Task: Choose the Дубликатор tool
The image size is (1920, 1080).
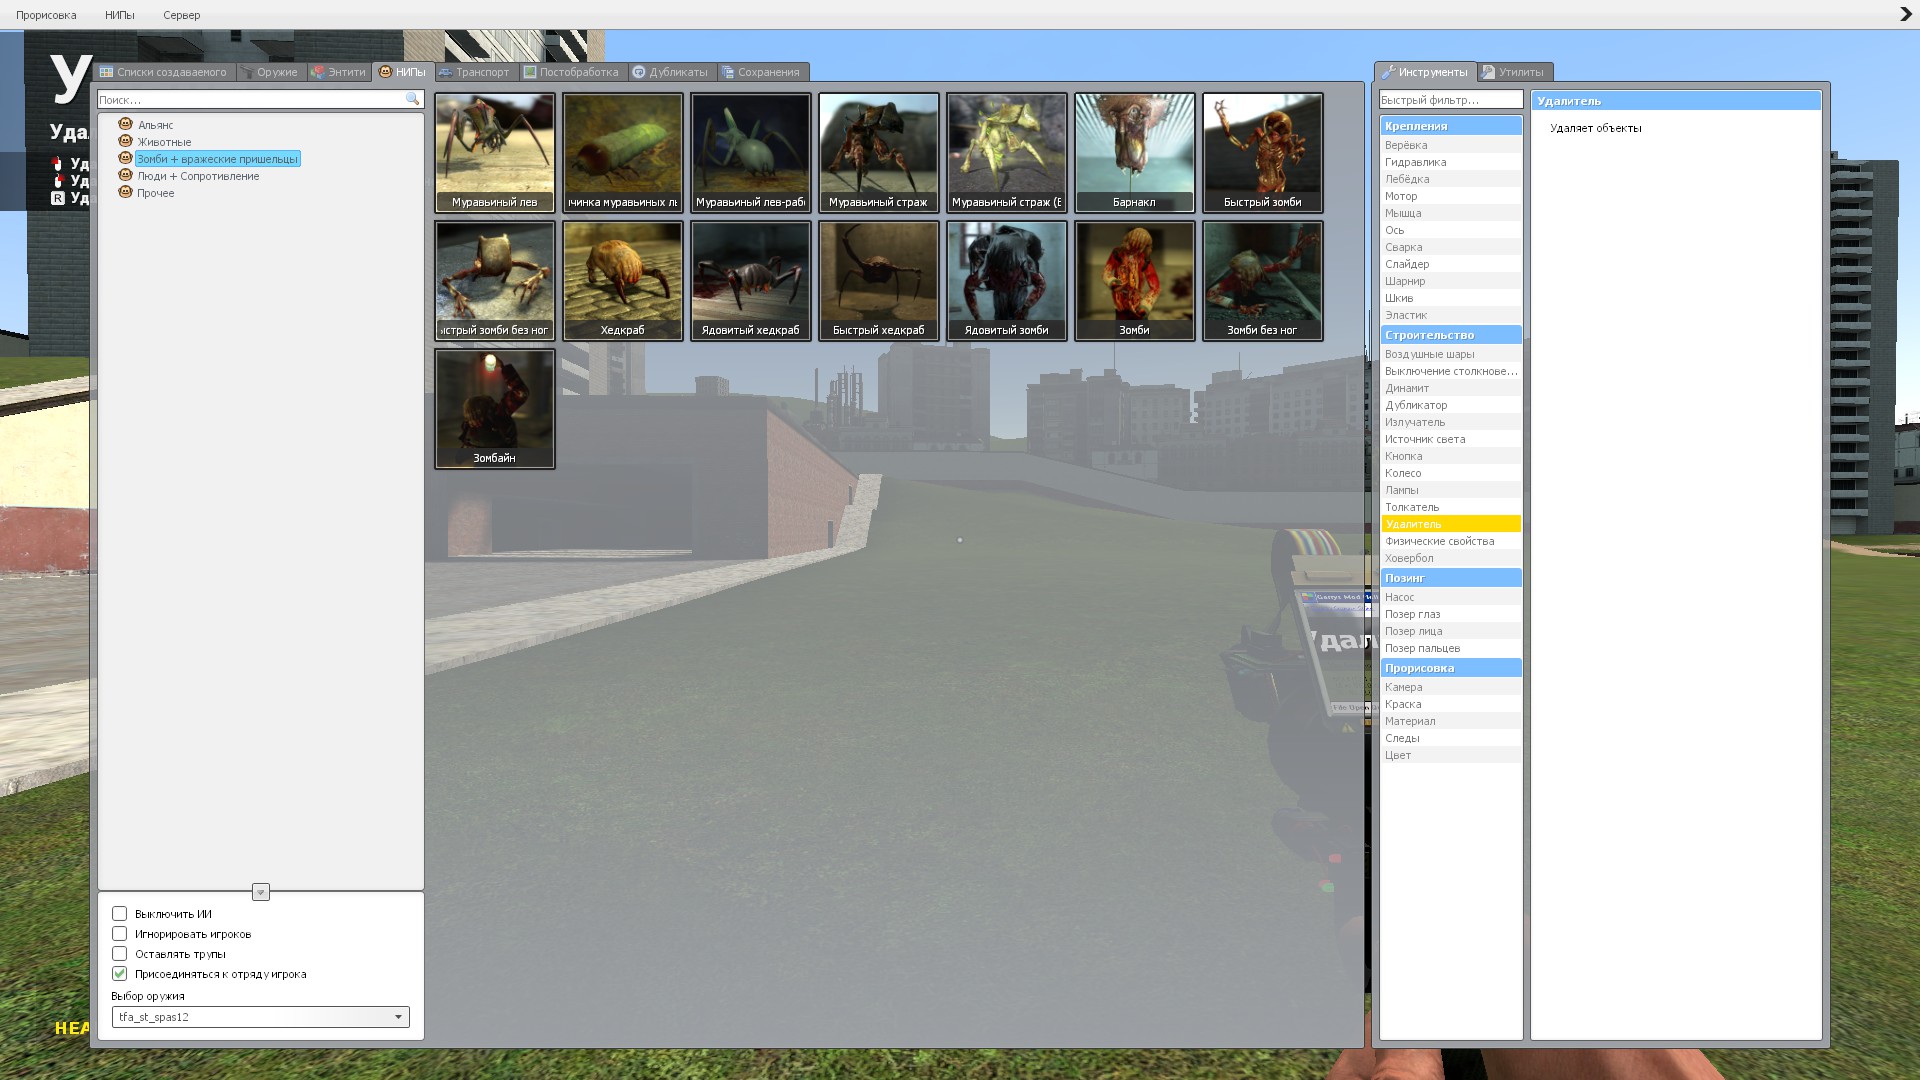Action: click(x=1451, y=405)
